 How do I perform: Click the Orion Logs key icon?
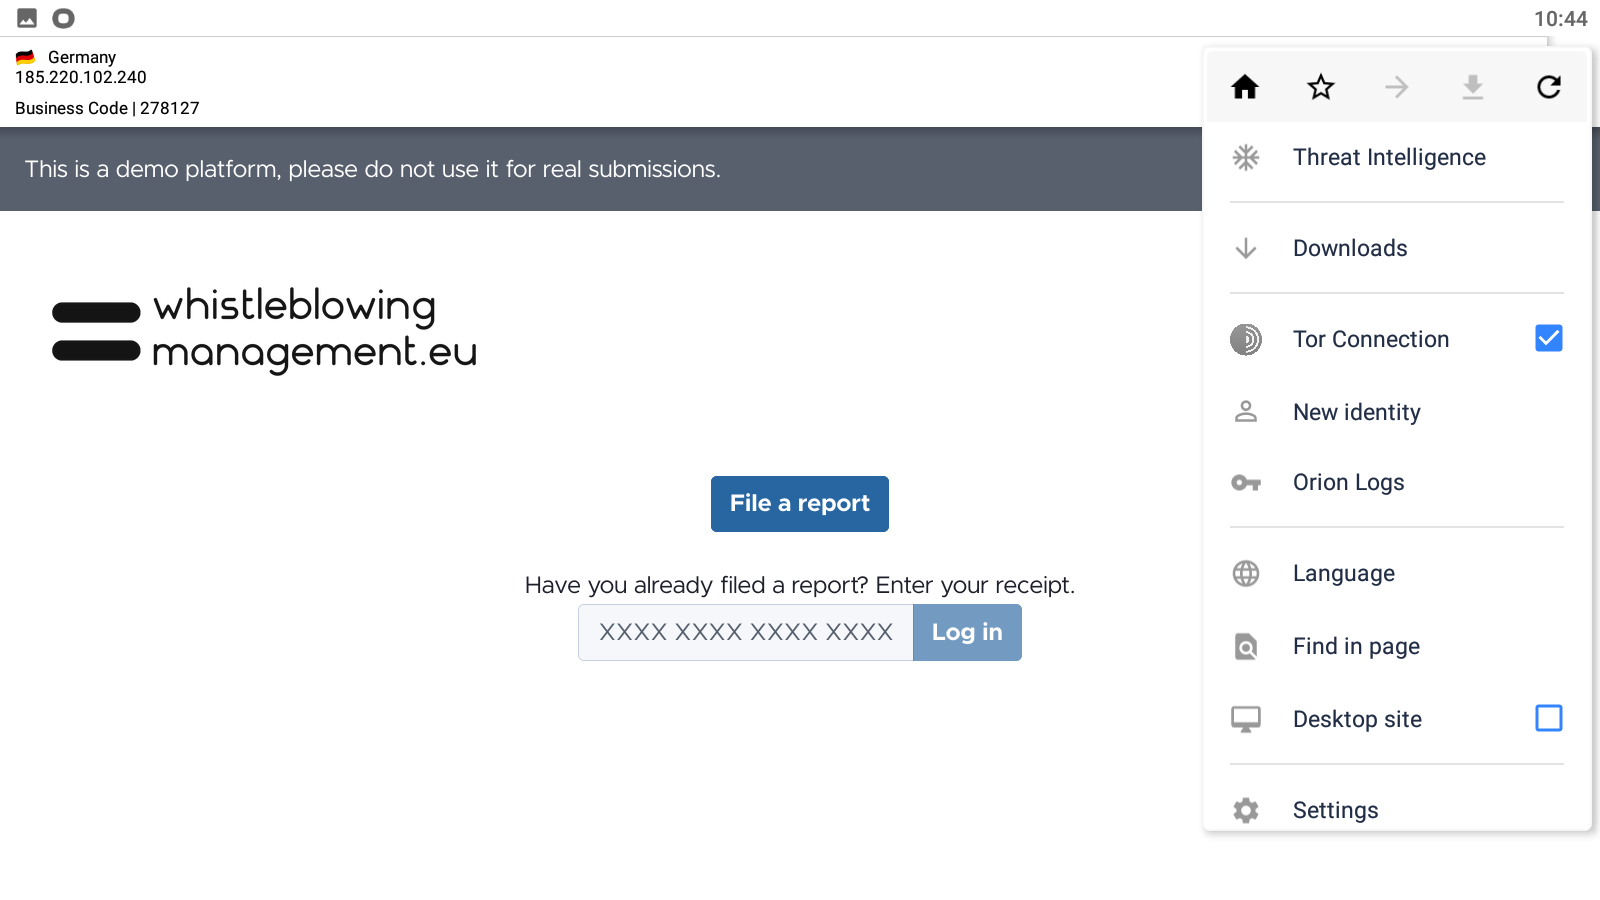point(1246,483)
